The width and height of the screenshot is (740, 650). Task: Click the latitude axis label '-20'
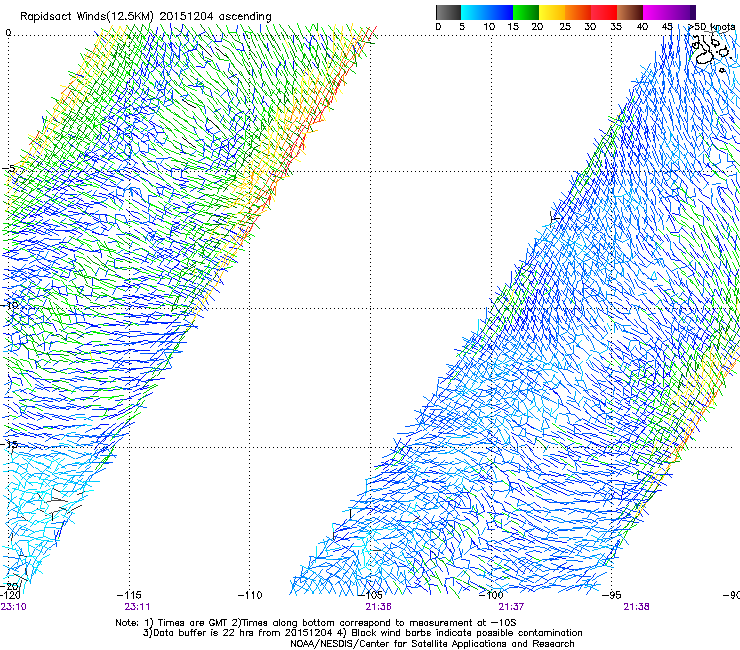[10, 586]
